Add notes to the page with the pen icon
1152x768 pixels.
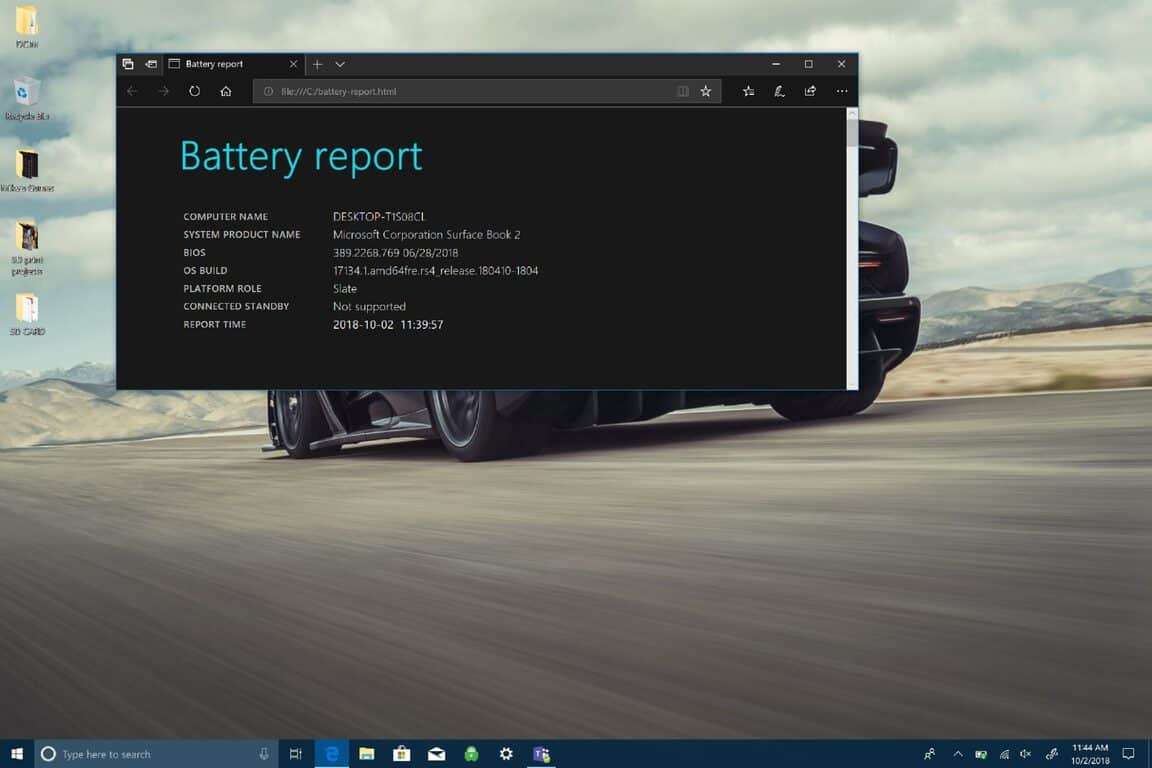point(779,91)
